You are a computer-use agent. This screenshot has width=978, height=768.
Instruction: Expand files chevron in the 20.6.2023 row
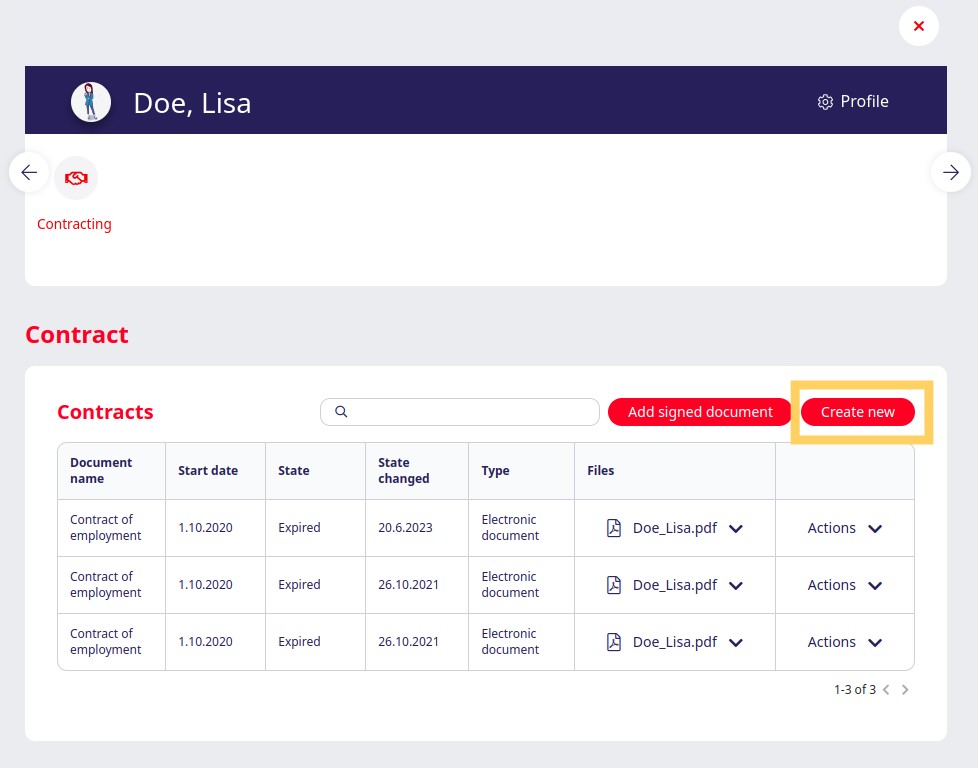(x=736, y=528)
